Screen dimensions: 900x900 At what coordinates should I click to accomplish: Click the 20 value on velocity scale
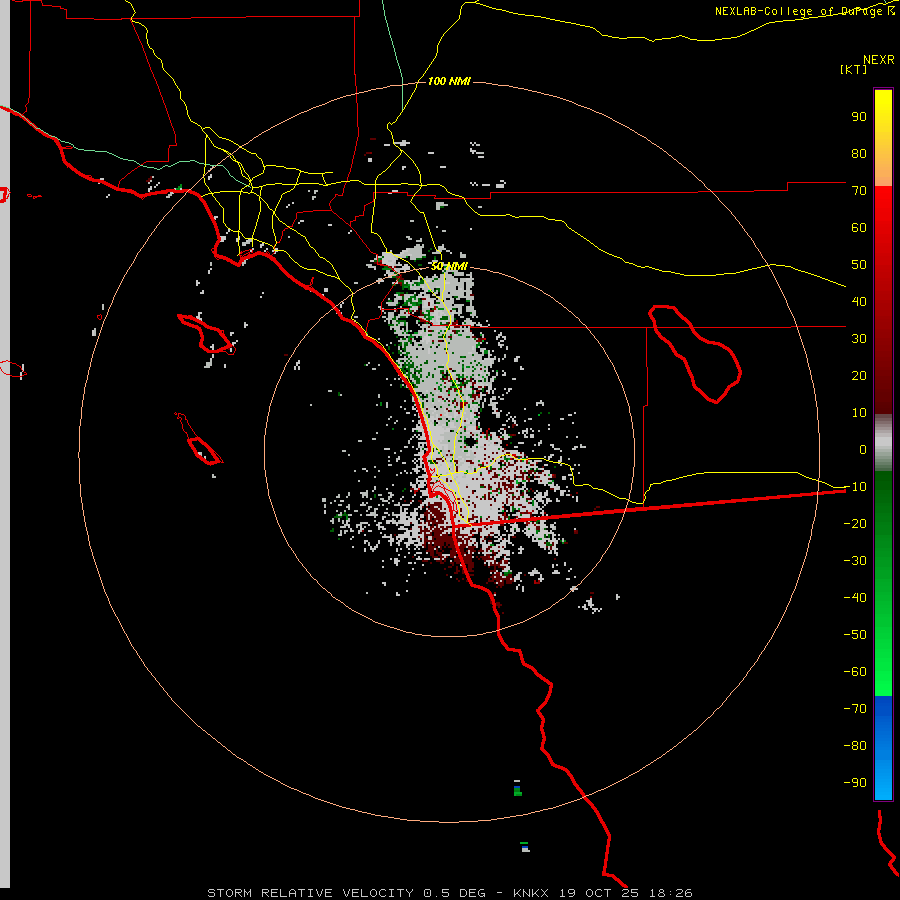click(x=859, y=375)
